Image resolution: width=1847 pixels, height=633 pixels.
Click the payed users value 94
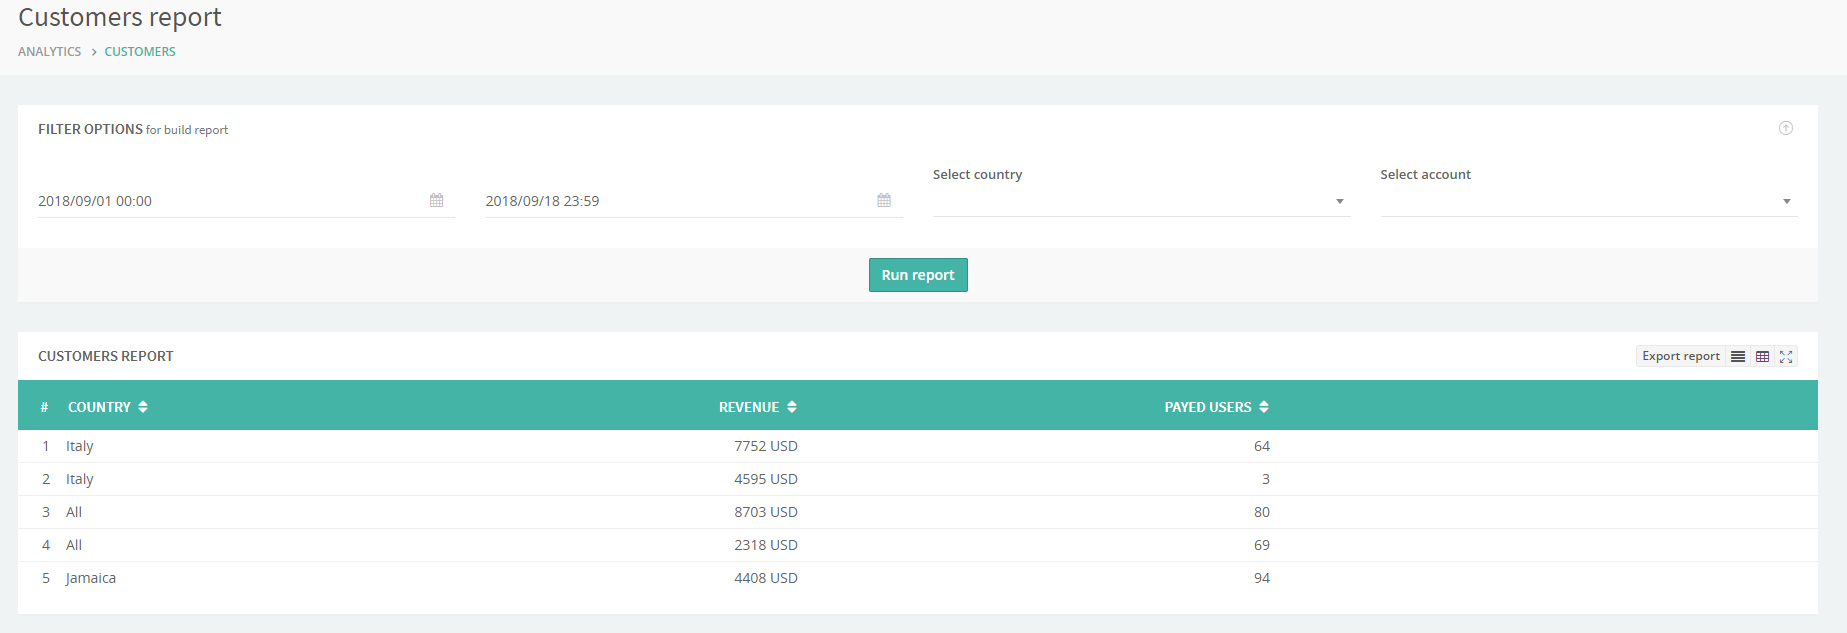tap(1262, 578)
